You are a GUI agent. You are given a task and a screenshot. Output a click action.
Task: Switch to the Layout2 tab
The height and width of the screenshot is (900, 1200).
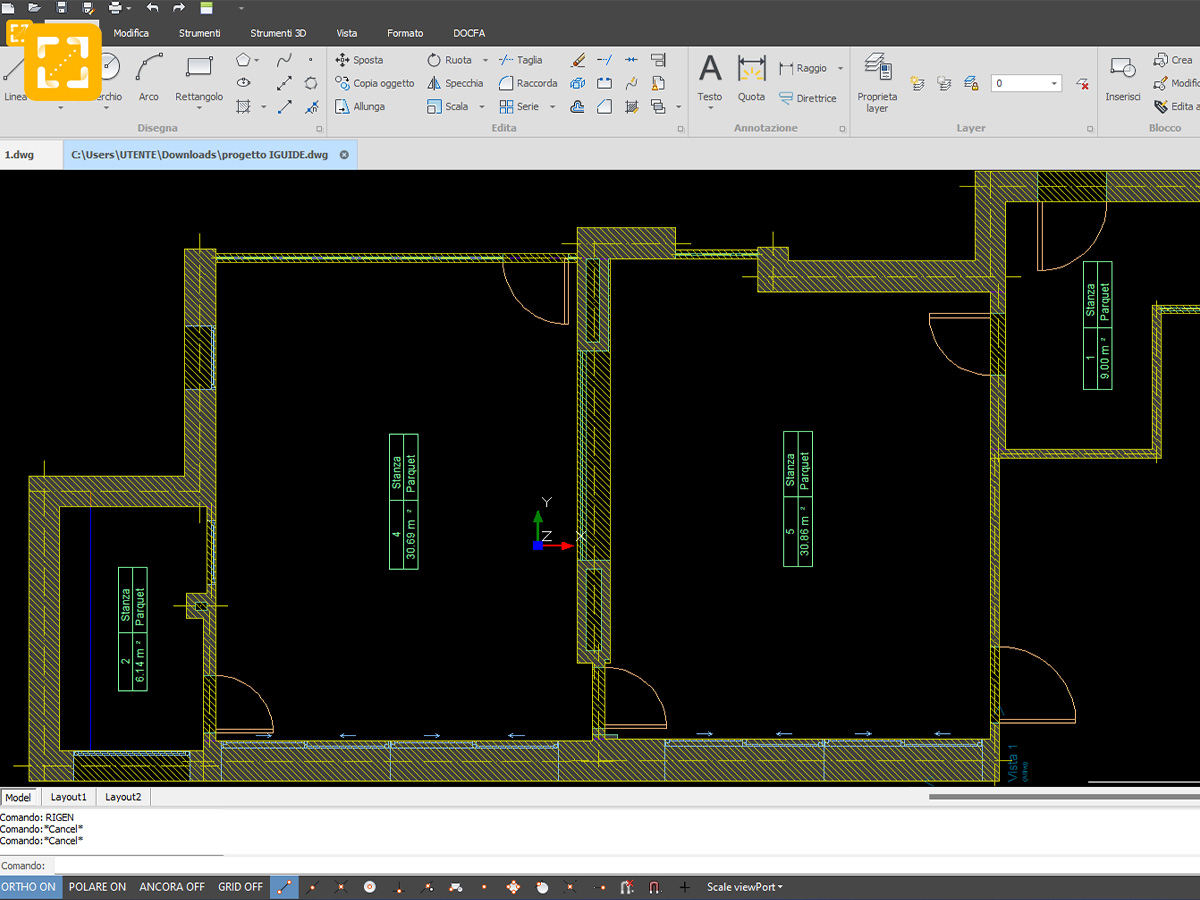(x=123, y=797)
